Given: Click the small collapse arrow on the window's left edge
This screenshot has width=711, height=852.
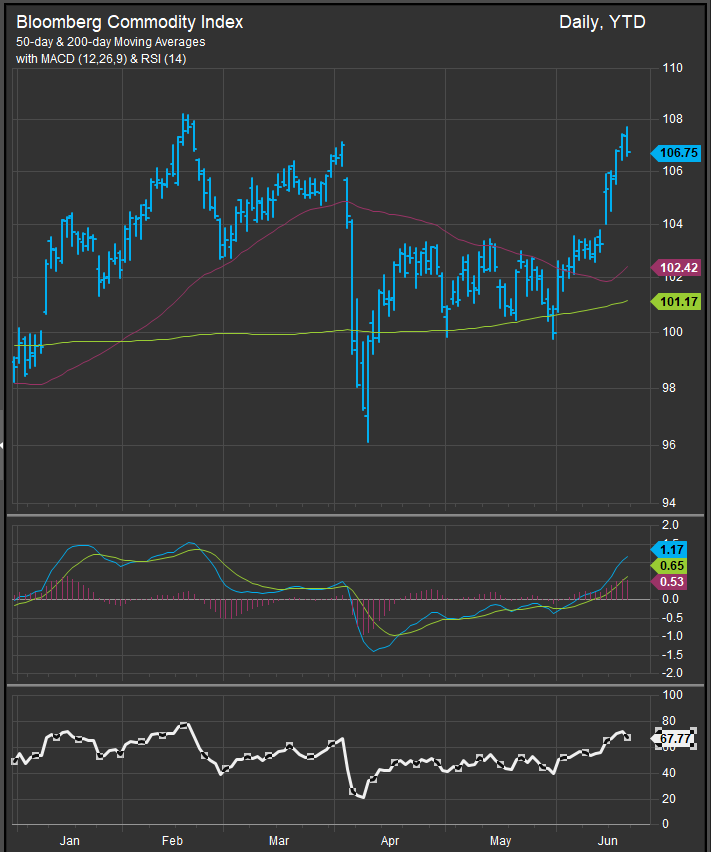Looking at the screenshot, I should (2, 445).
